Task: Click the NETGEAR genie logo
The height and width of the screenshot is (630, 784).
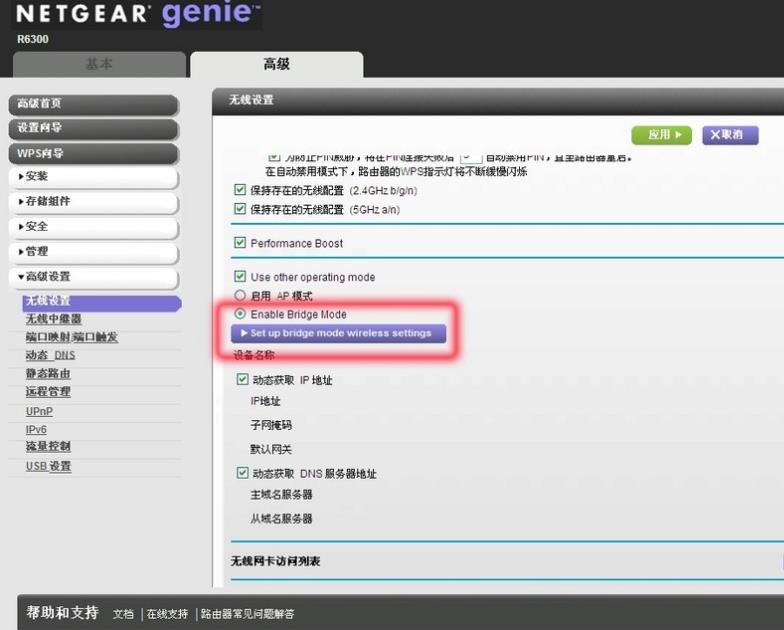Action: (135, 16)
